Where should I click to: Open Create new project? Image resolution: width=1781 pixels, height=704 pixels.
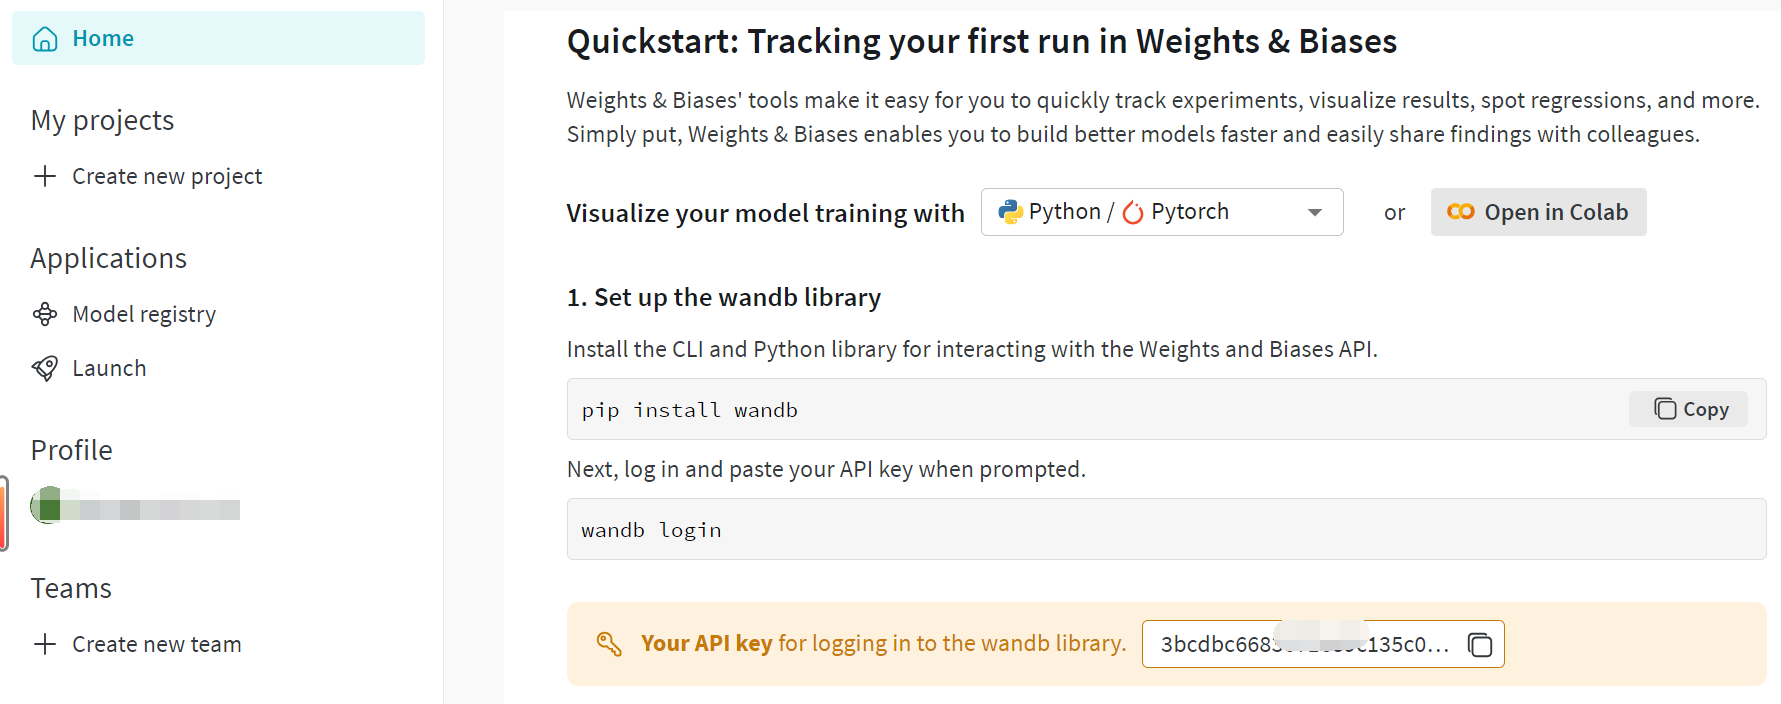pyautogui.click(x=166, y=176)
